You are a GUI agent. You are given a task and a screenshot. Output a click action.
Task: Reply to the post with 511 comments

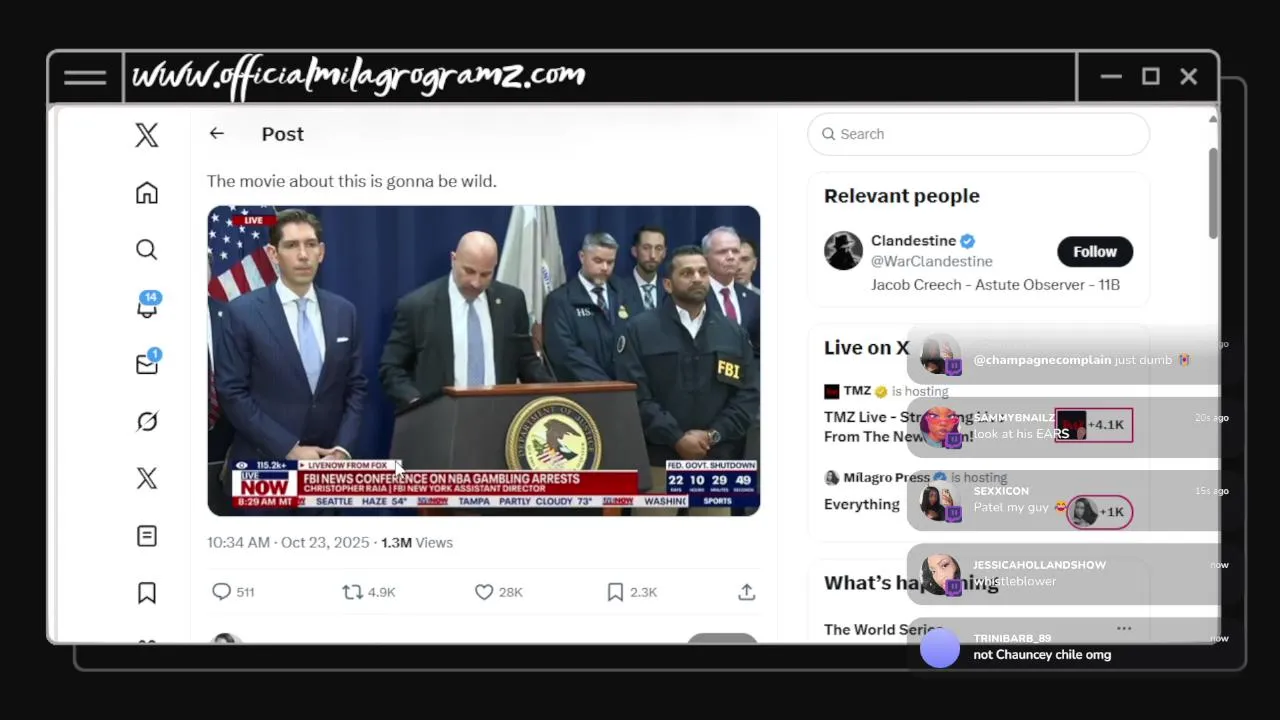point(233,592)
